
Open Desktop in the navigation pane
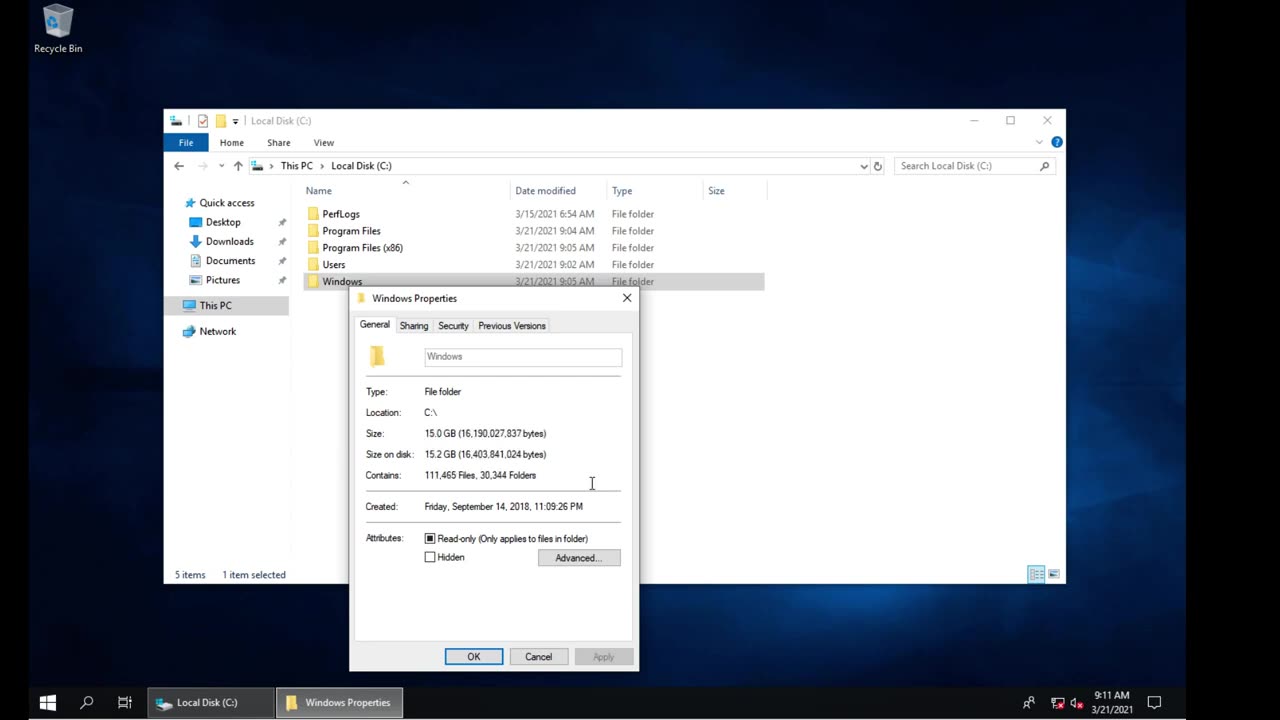223,222
